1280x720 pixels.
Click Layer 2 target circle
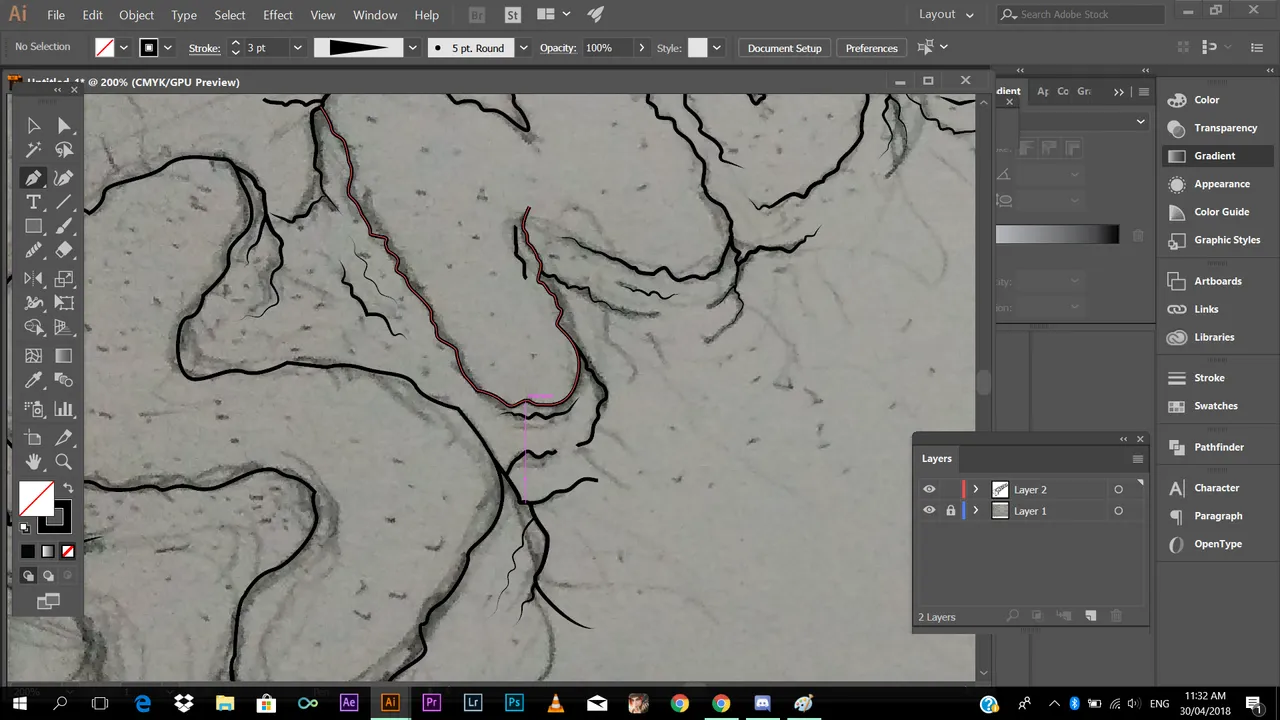pos(1118,489)
